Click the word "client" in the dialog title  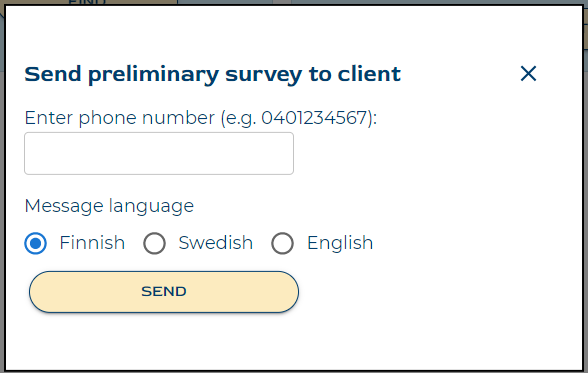pyautogui.click(x=369, y=74)
